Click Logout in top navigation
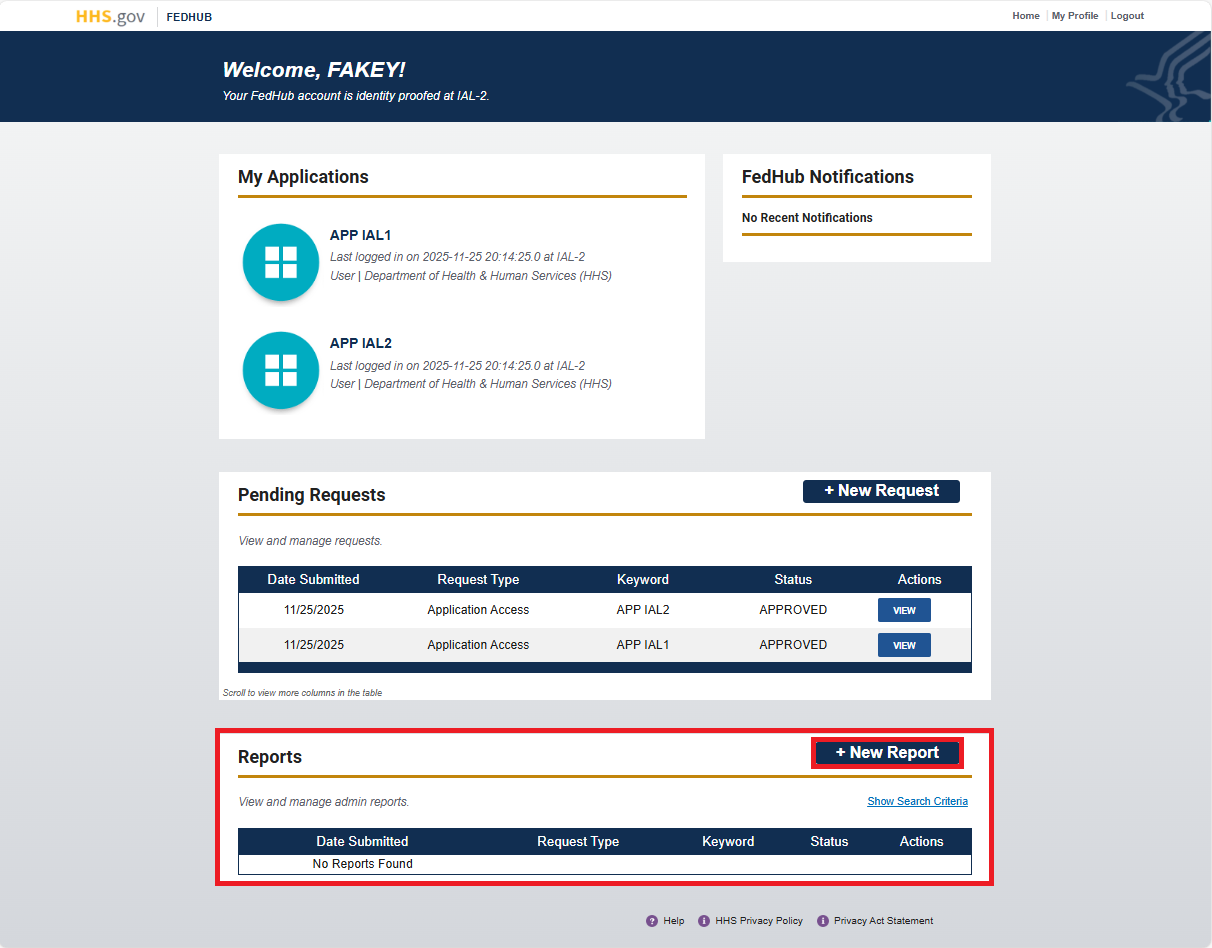Image resolution: width=1212 pixels, height=948 pixels. click(x=1127, y=16)
